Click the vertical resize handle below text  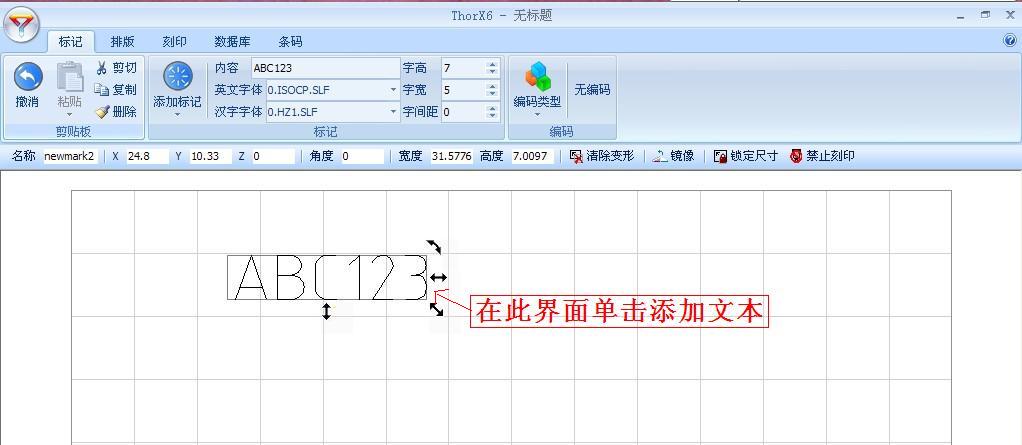327,311
